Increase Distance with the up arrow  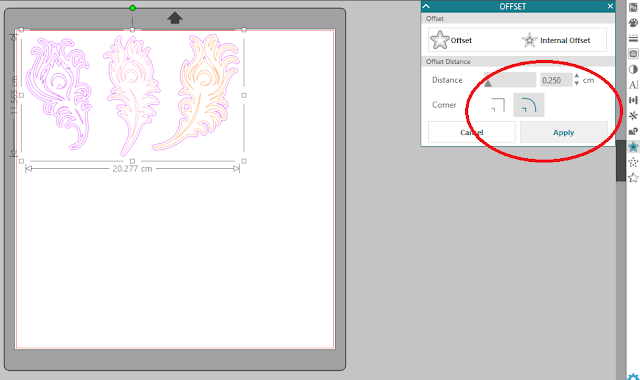pos(576,76)
